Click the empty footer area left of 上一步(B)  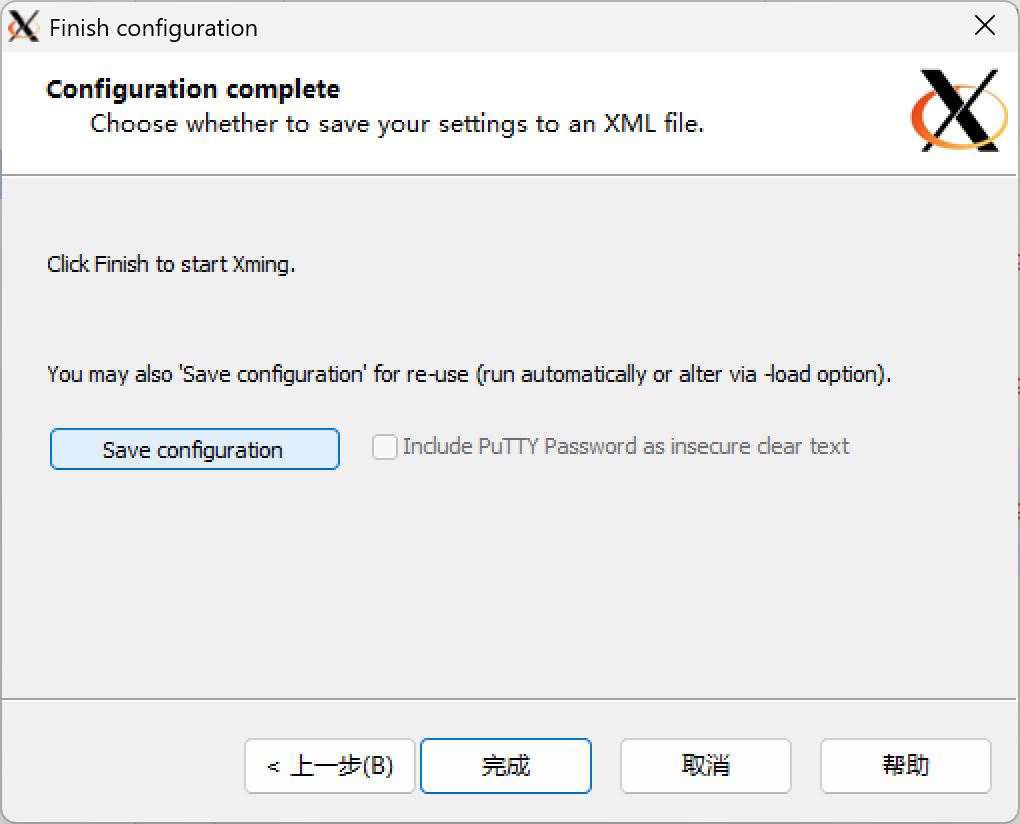[x=120, y=766]
